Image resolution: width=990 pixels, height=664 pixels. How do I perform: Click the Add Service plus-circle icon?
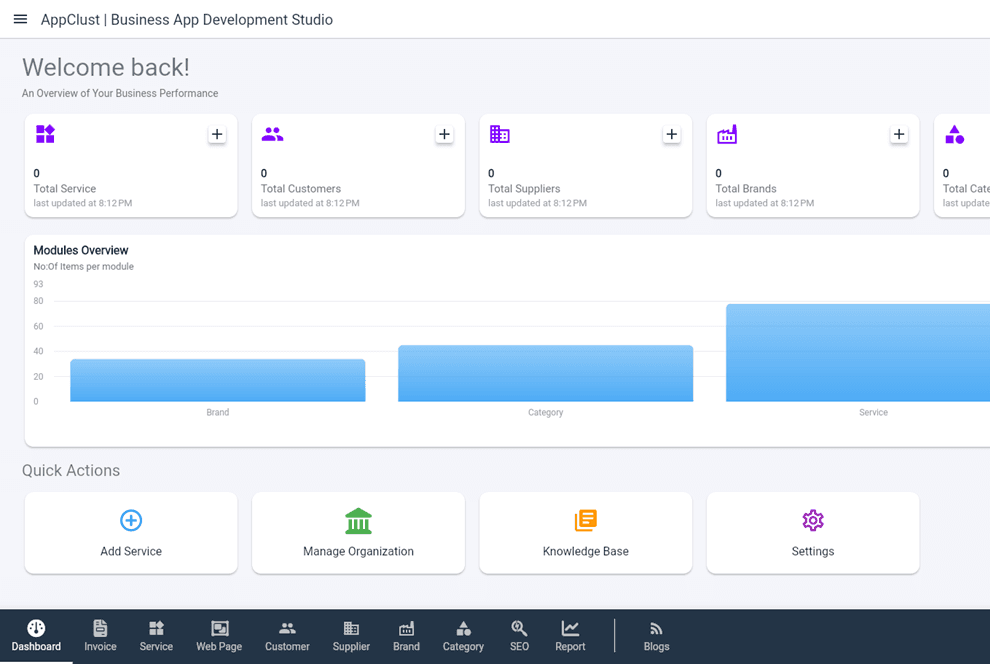[131, 521]
